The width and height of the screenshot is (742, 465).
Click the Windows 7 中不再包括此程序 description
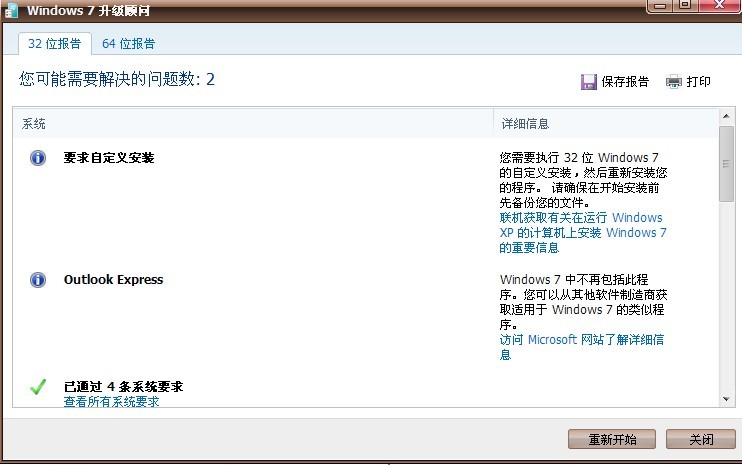583,302
